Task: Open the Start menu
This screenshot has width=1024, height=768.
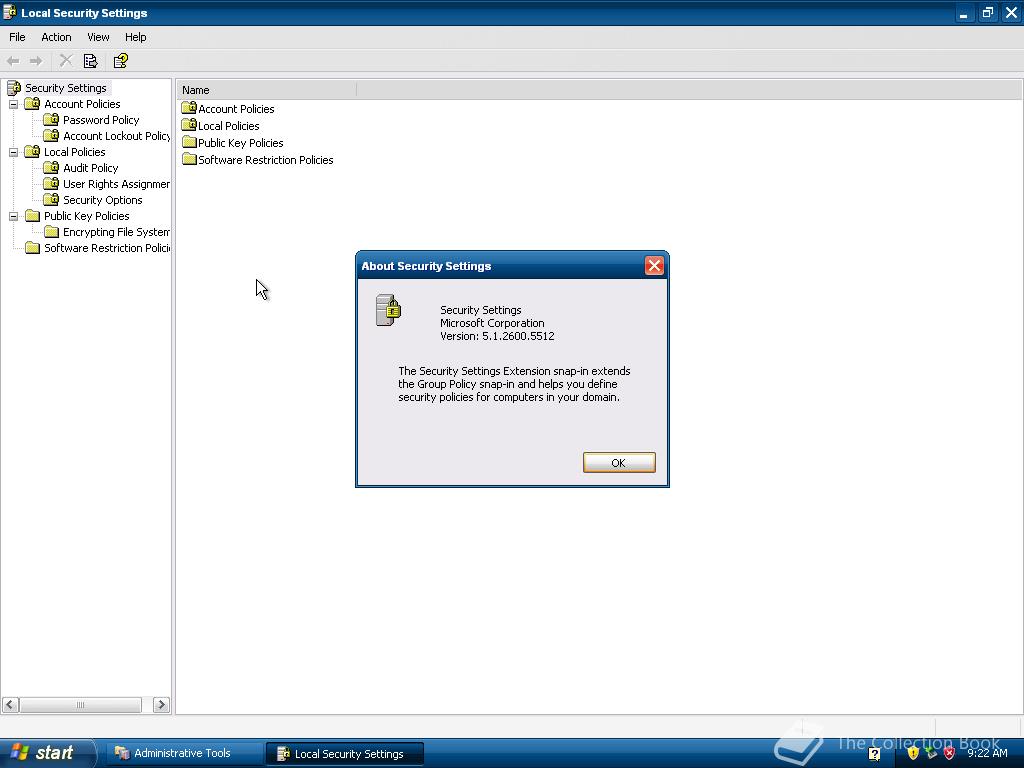Action: tap(46, 753)
